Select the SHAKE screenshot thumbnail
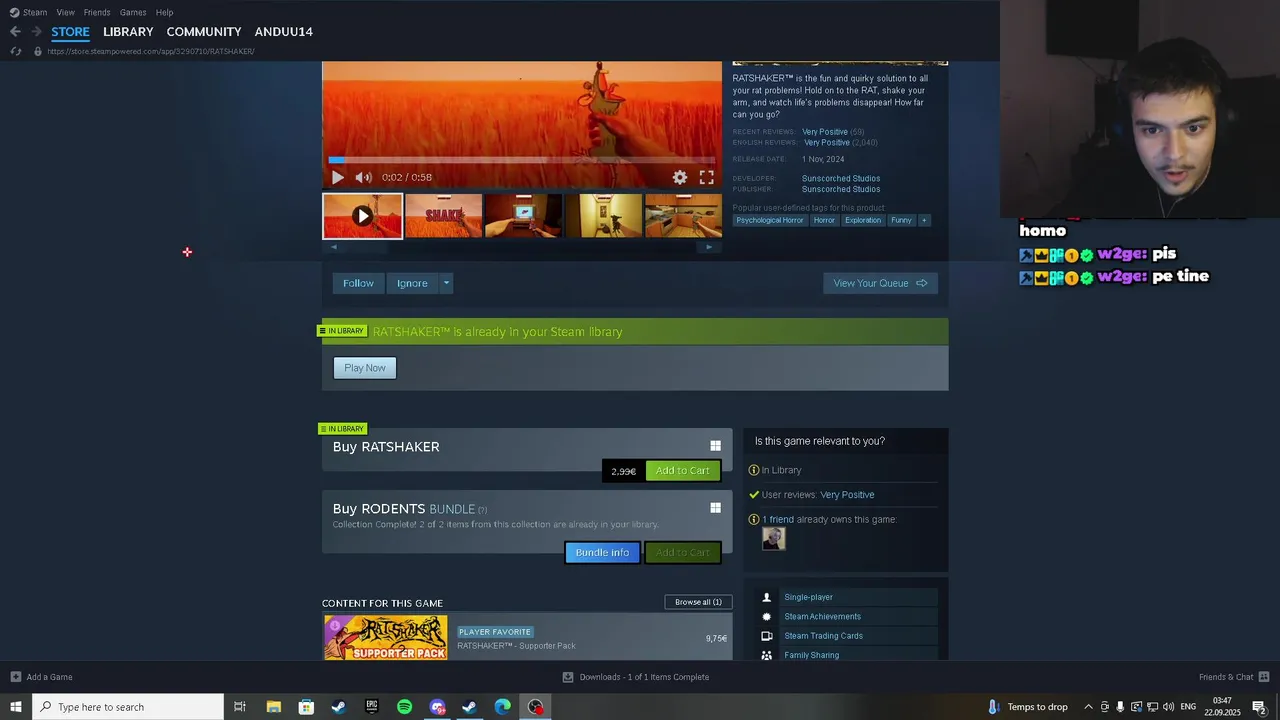Viewport: 1280px width, 720px height. coord(443,216)
